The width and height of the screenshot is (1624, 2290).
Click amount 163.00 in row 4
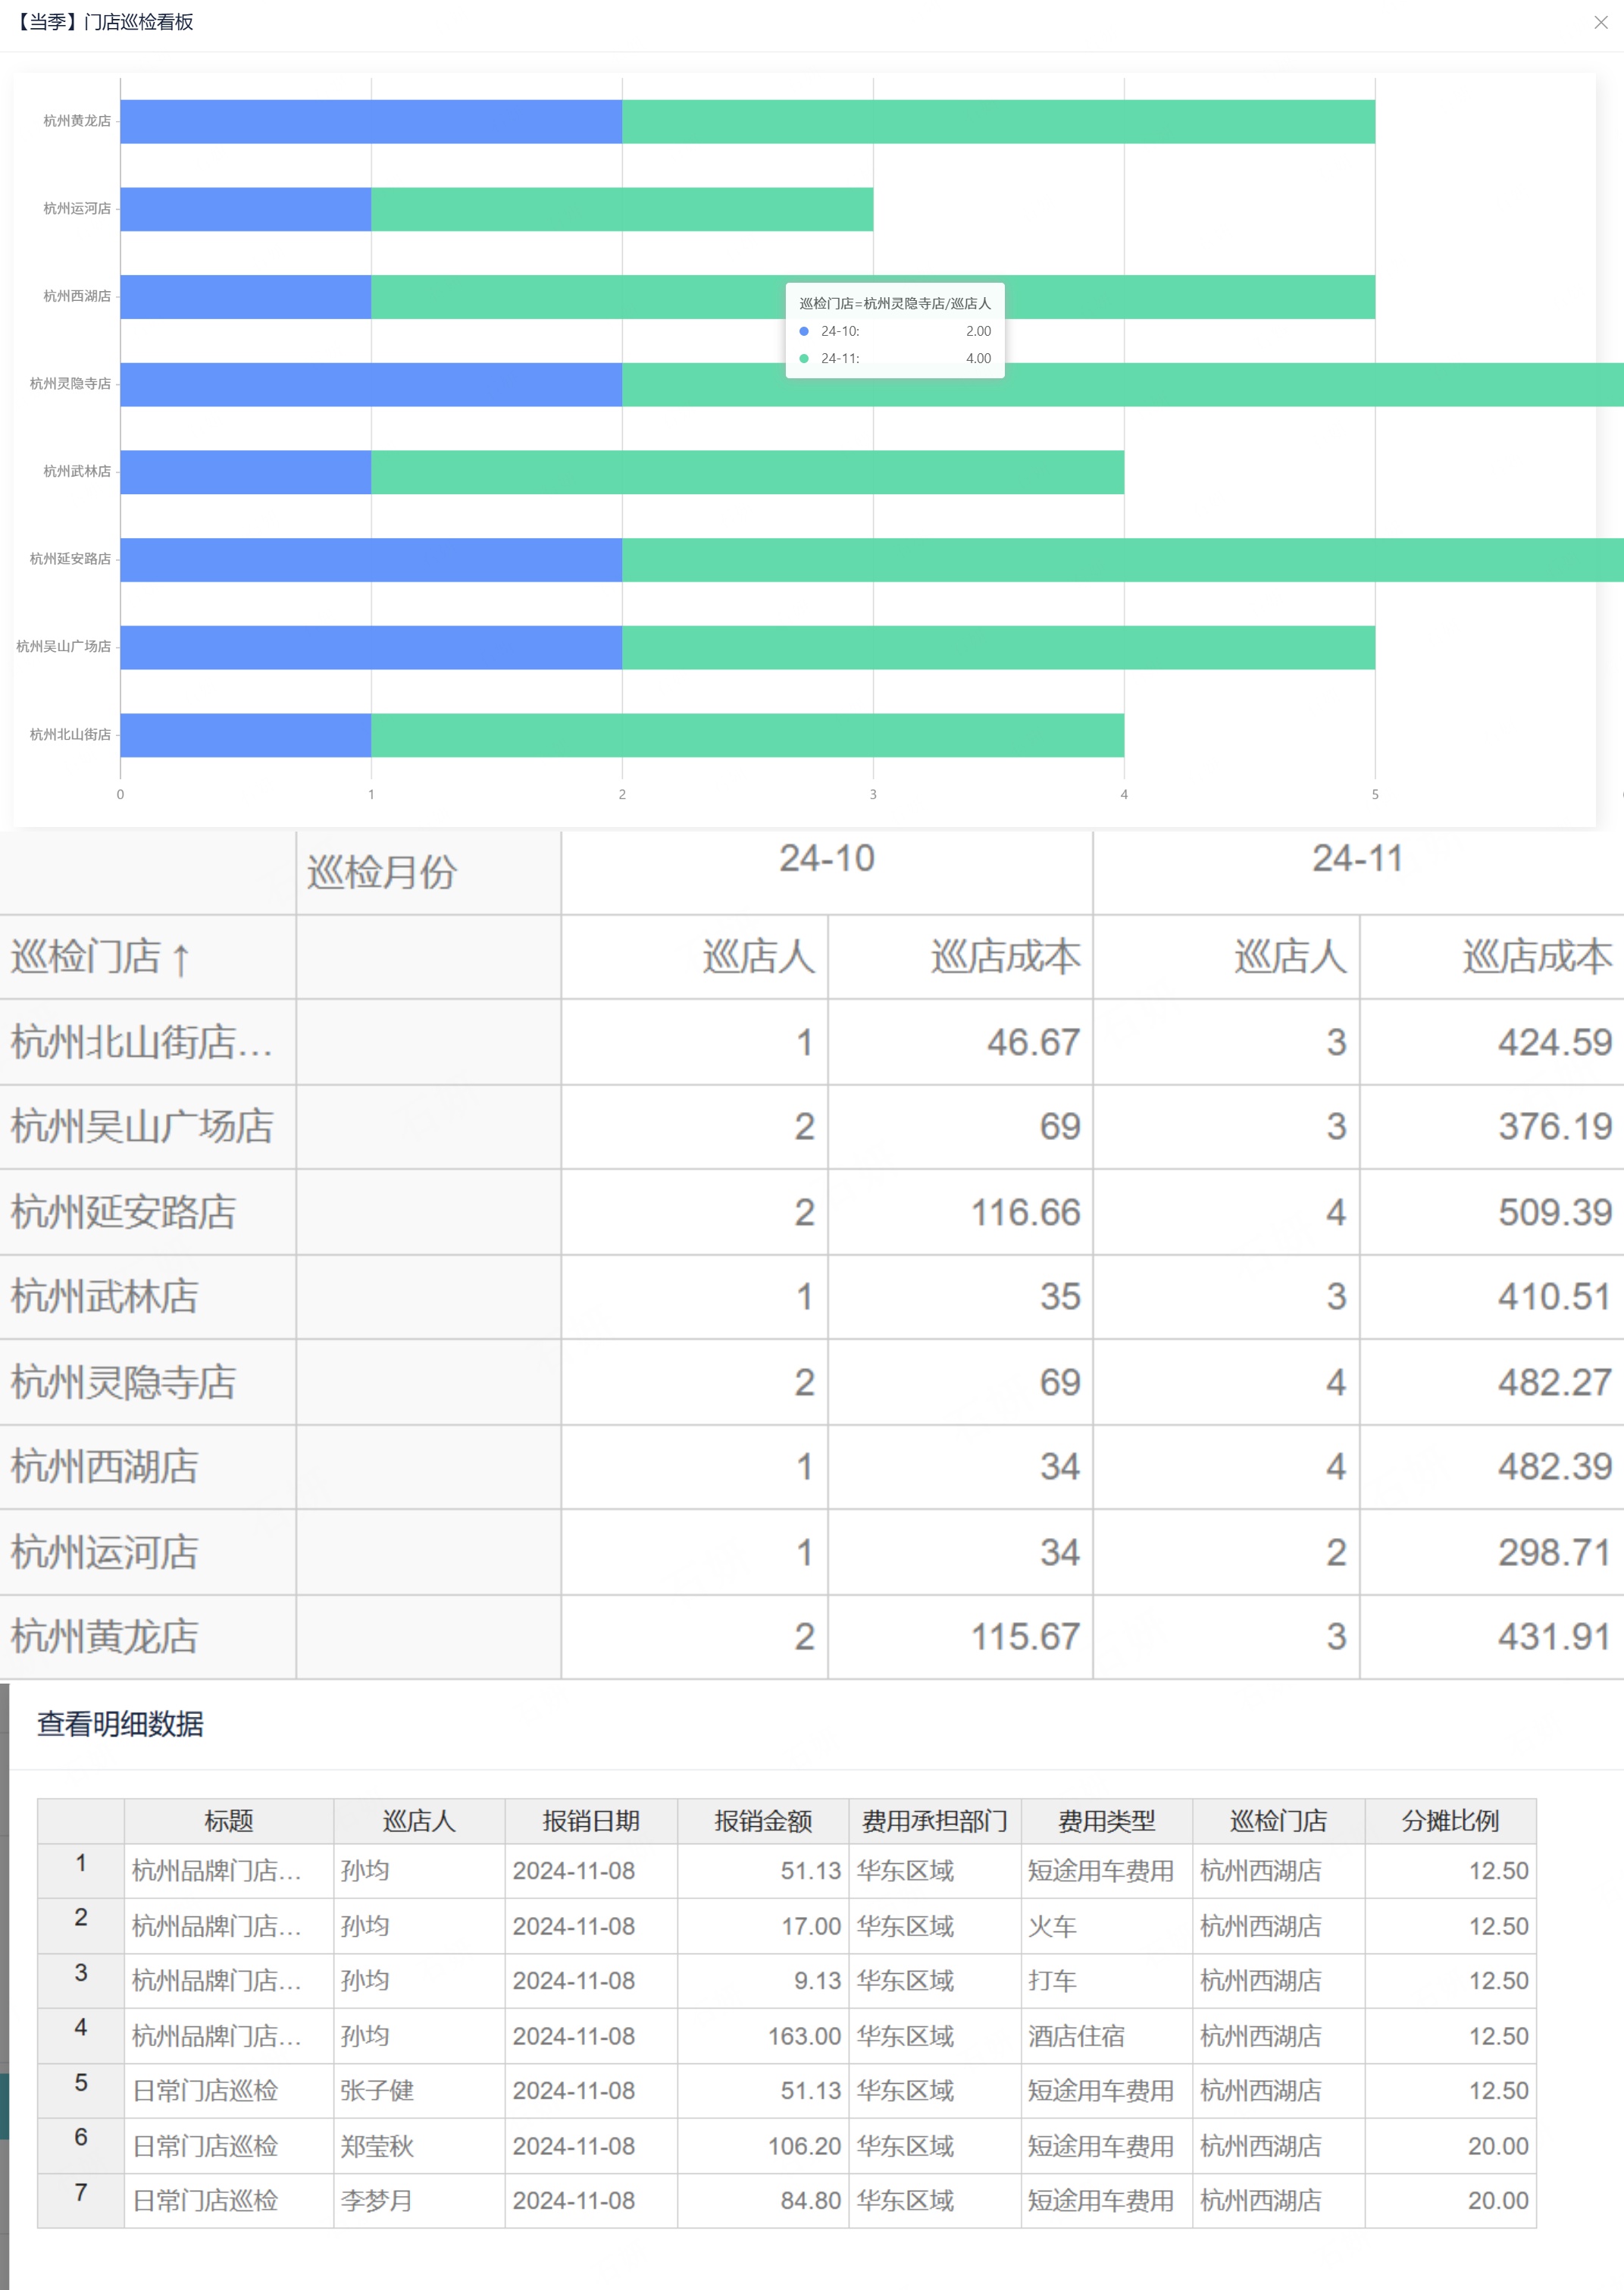click(x=804, y=2036)
